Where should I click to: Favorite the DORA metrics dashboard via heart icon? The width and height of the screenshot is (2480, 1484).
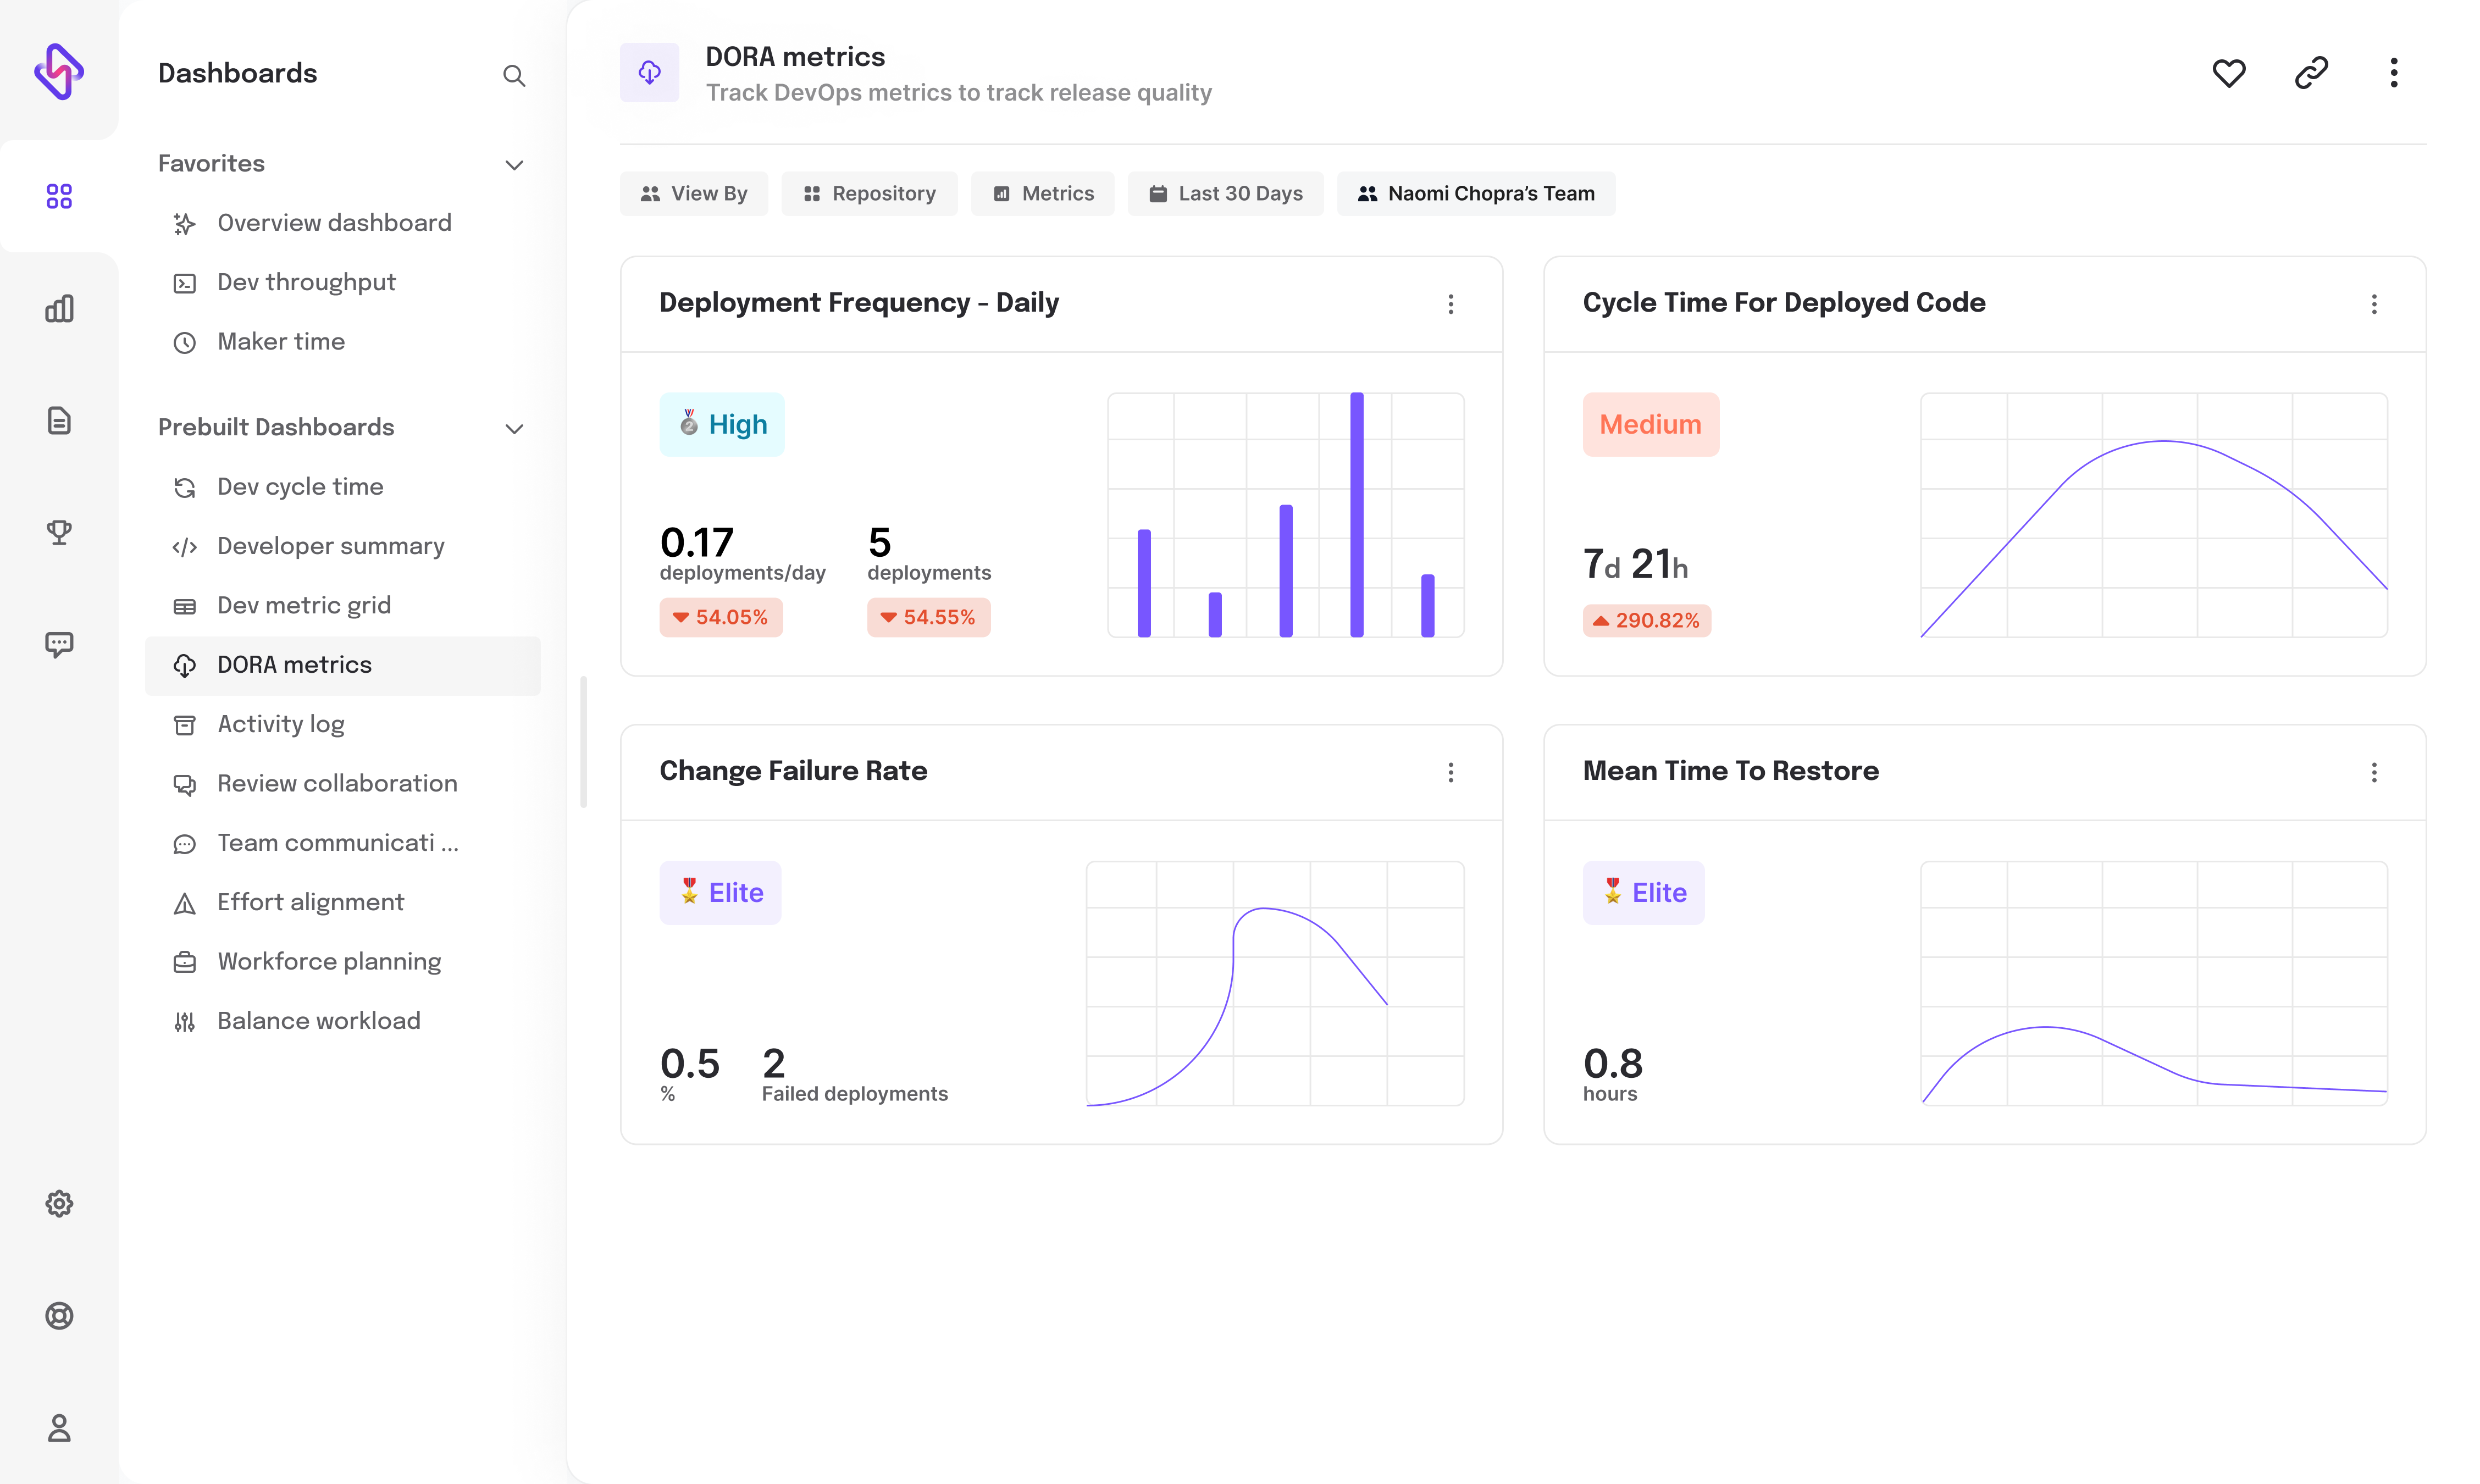point(2229,72)
